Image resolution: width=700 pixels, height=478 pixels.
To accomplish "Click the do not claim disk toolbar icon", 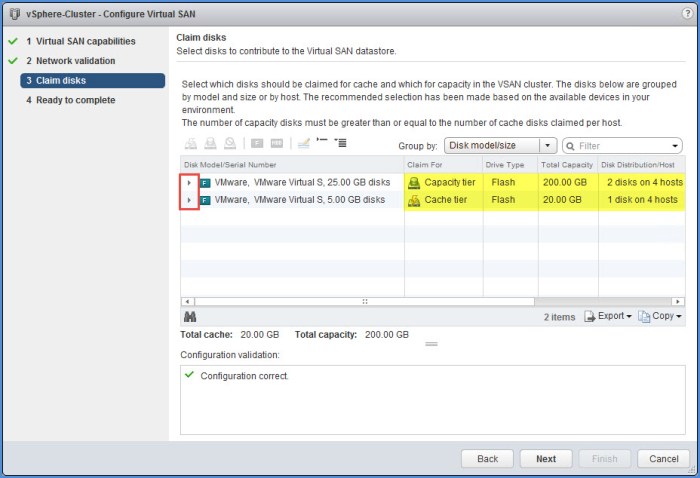I will click(x=230, y=143).
